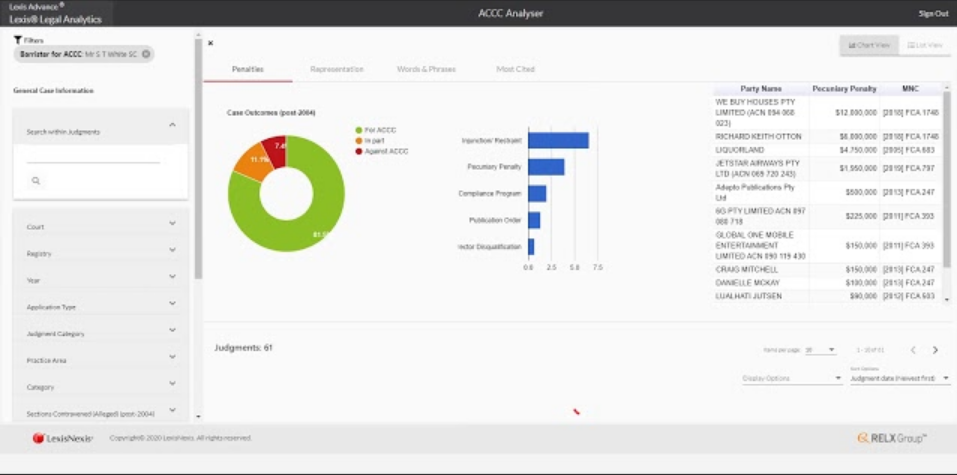Viewport: 957px width, 475px height.
Task: Expand the Application Type filter
Action: (x=101, y=307)
